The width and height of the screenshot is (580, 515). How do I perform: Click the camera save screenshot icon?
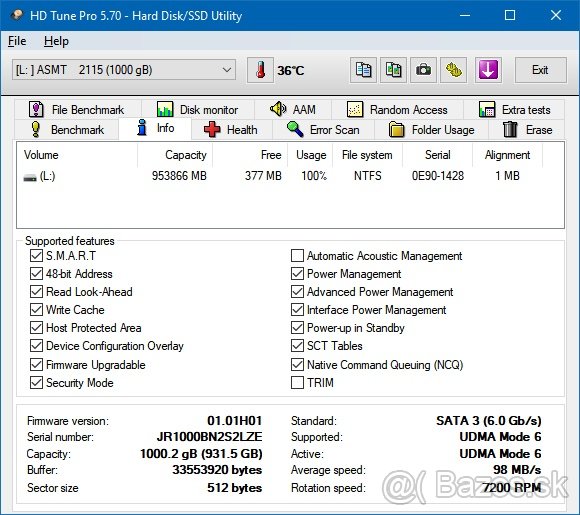[423, 70]
